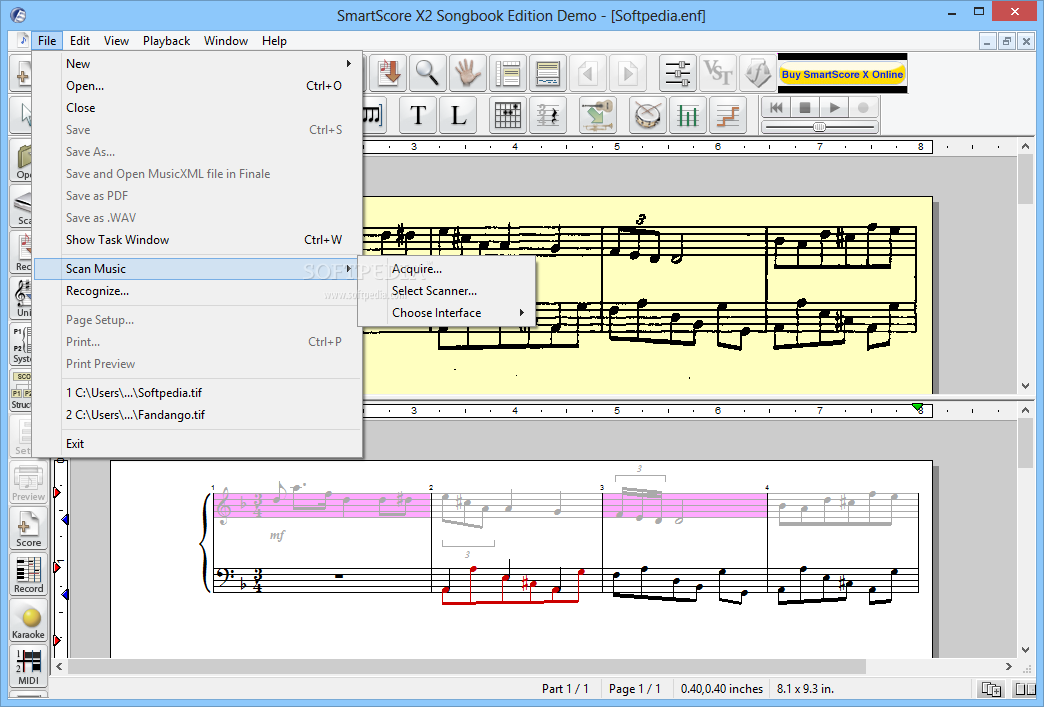Click the tempo slider handle
The image size is (1044, 707).
coord(820,126)
